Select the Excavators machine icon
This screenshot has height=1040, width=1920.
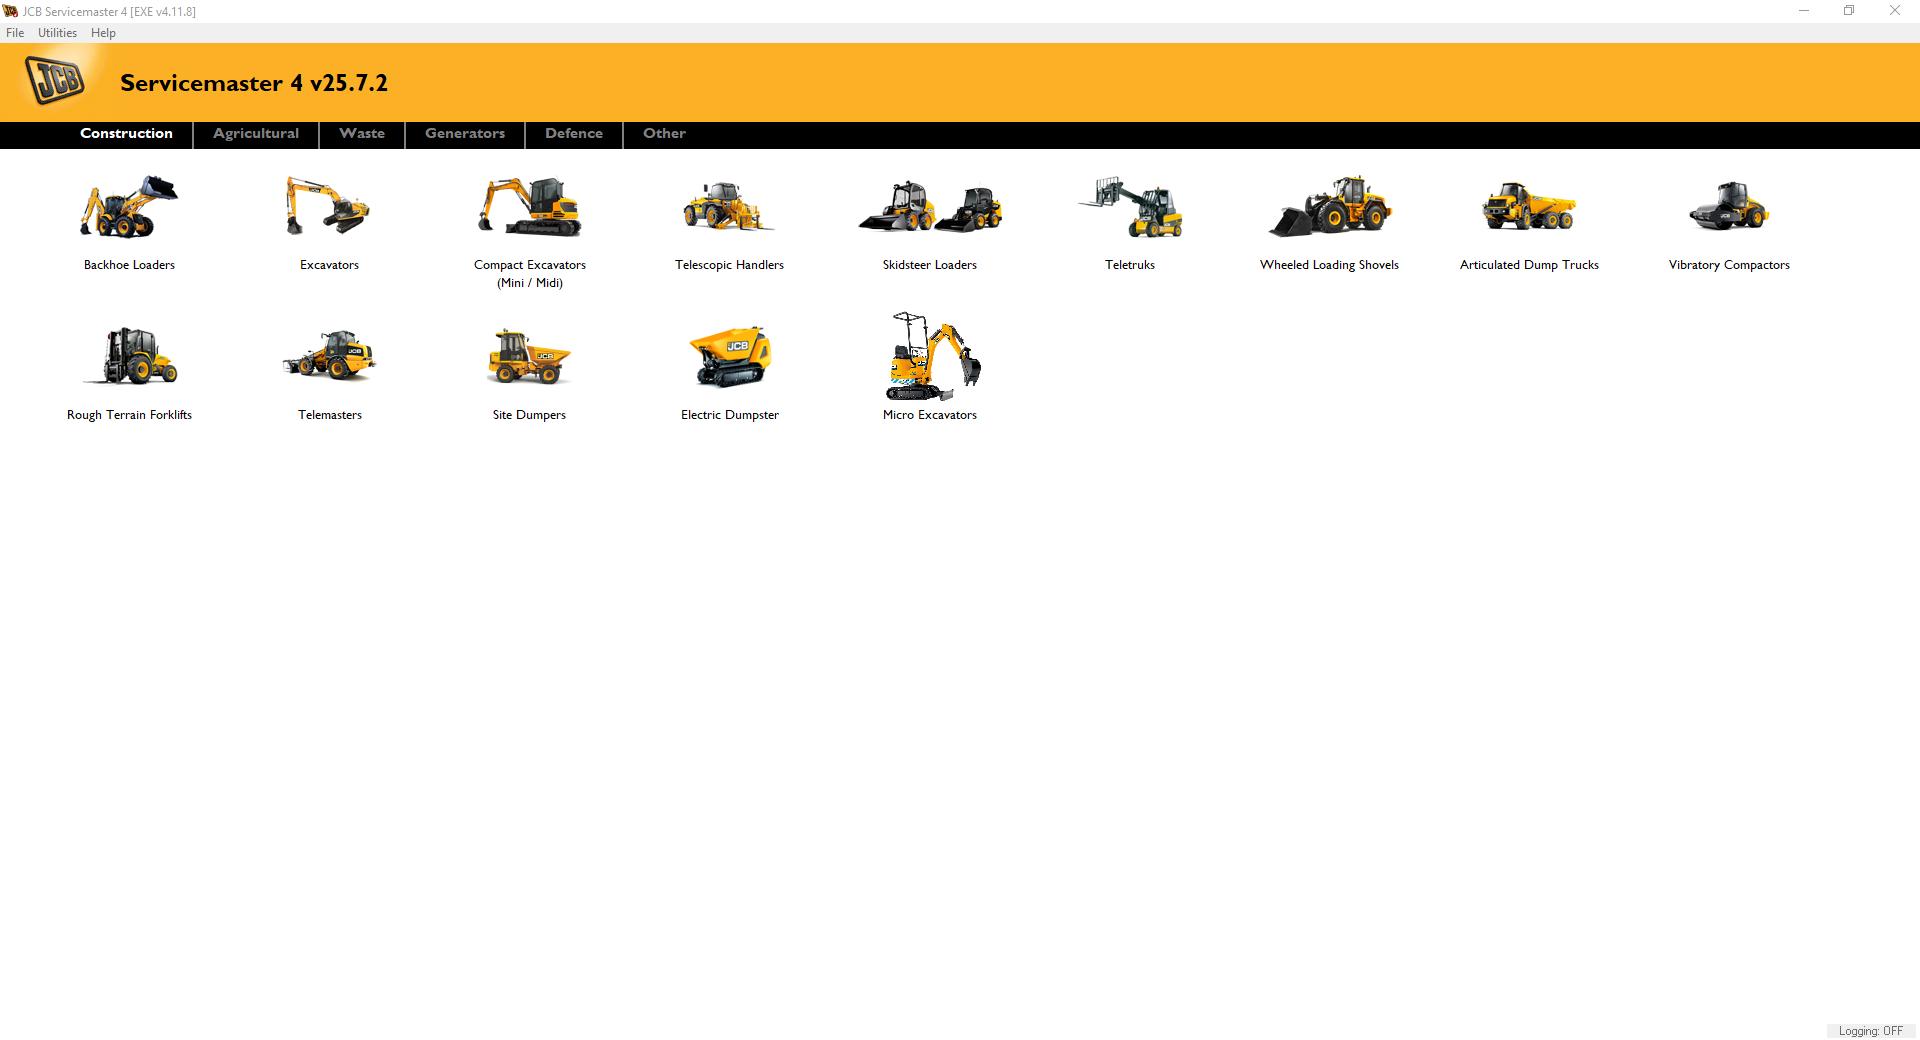click(329, 207)
